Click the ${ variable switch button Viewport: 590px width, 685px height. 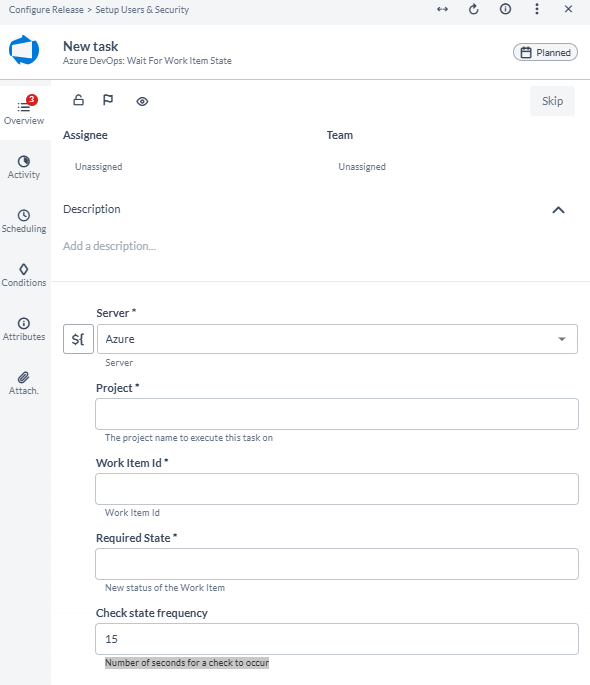[78, 339]
